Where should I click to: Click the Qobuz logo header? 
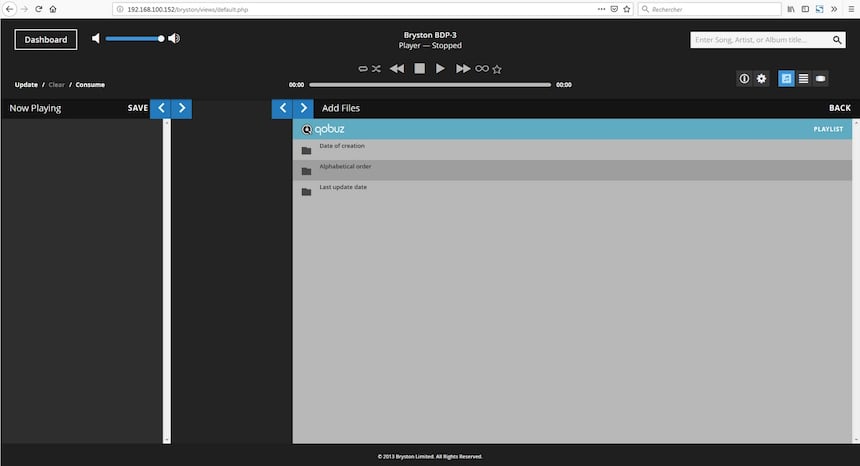coord(323,129)
